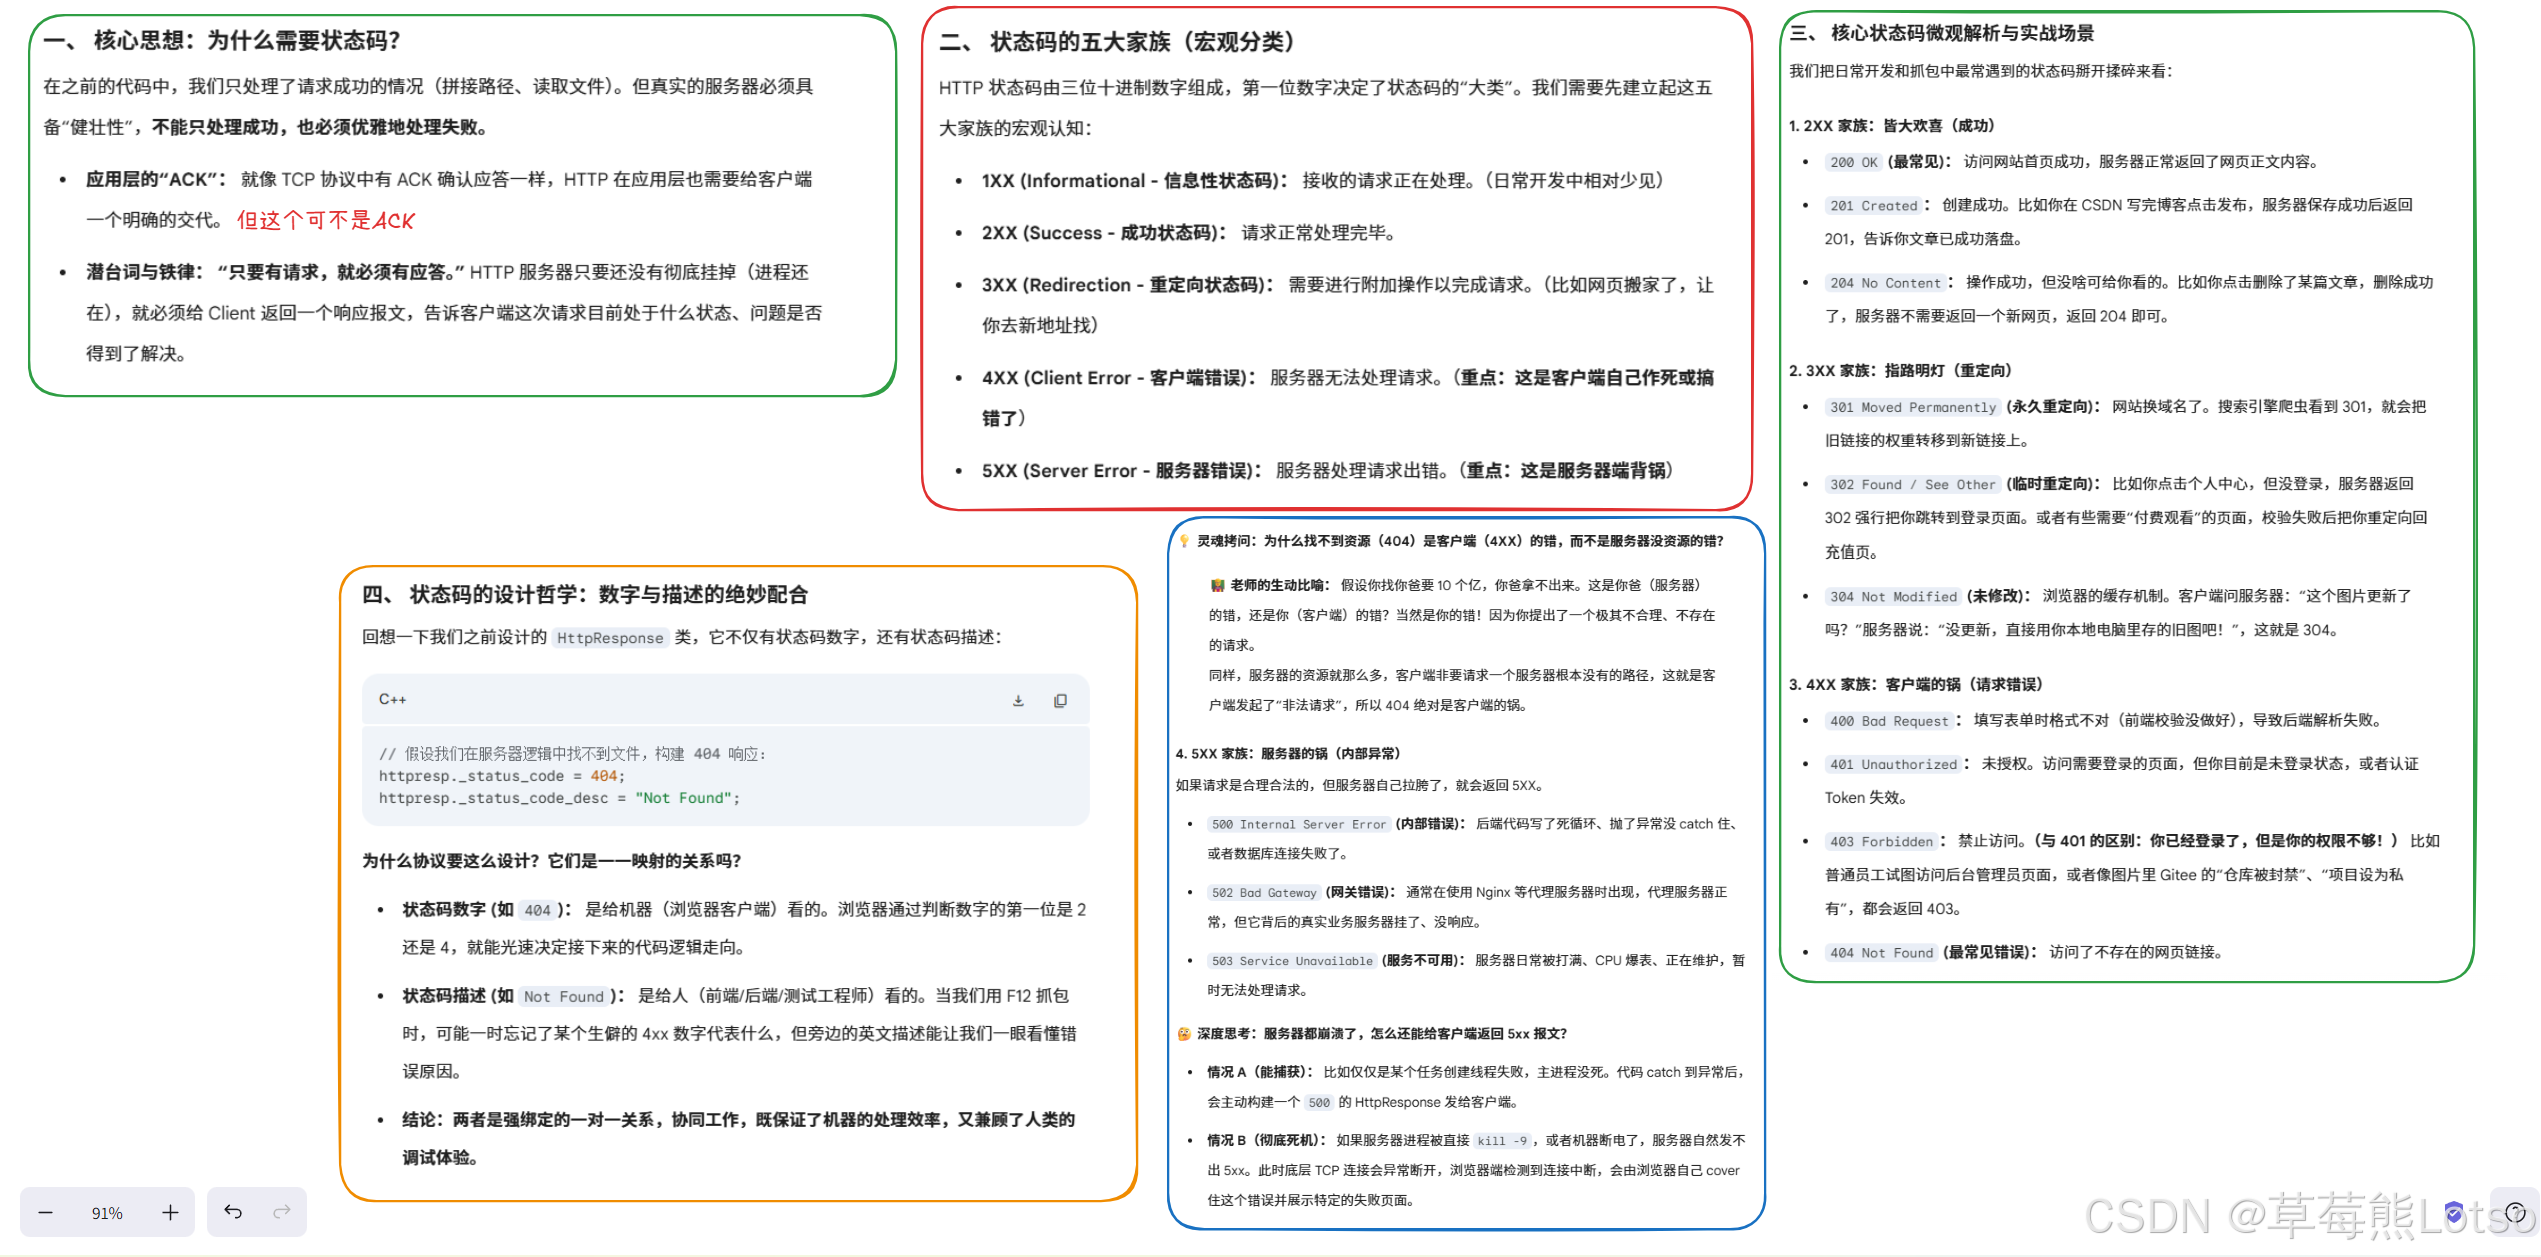Viewport: 2541px width, 1257px height.
Task: Redo with the forward arrow button
Action: click(x=282, y=1212)
